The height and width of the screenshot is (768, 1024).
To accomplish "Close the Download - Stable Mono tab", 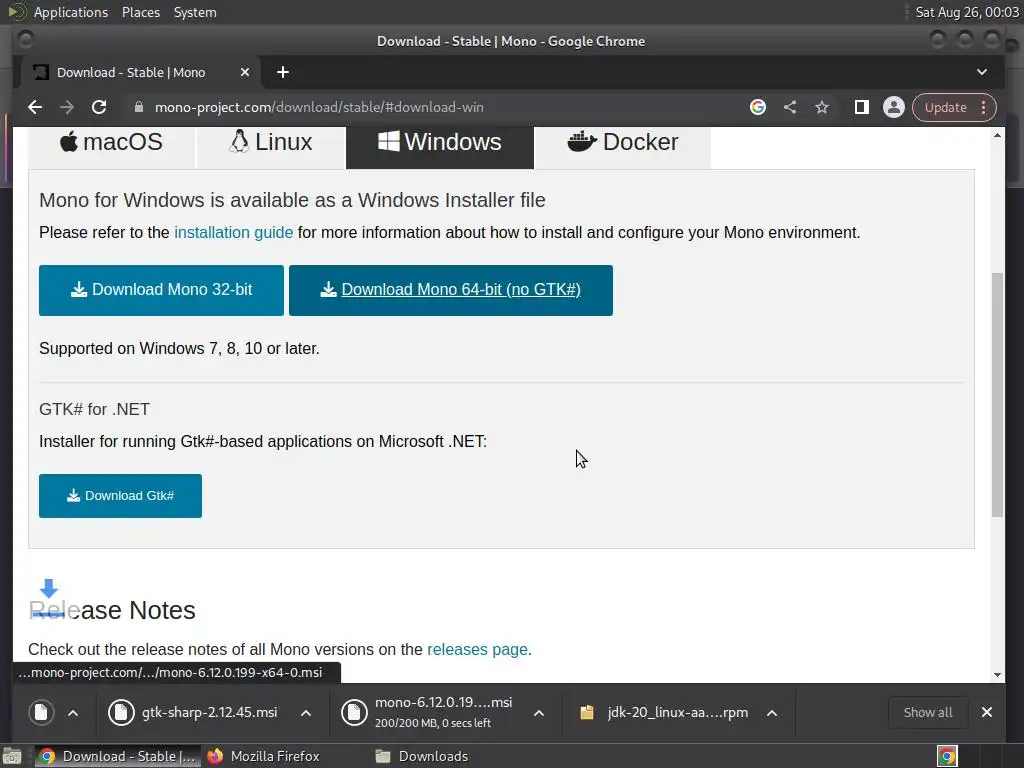I will [x=245, y=72].
